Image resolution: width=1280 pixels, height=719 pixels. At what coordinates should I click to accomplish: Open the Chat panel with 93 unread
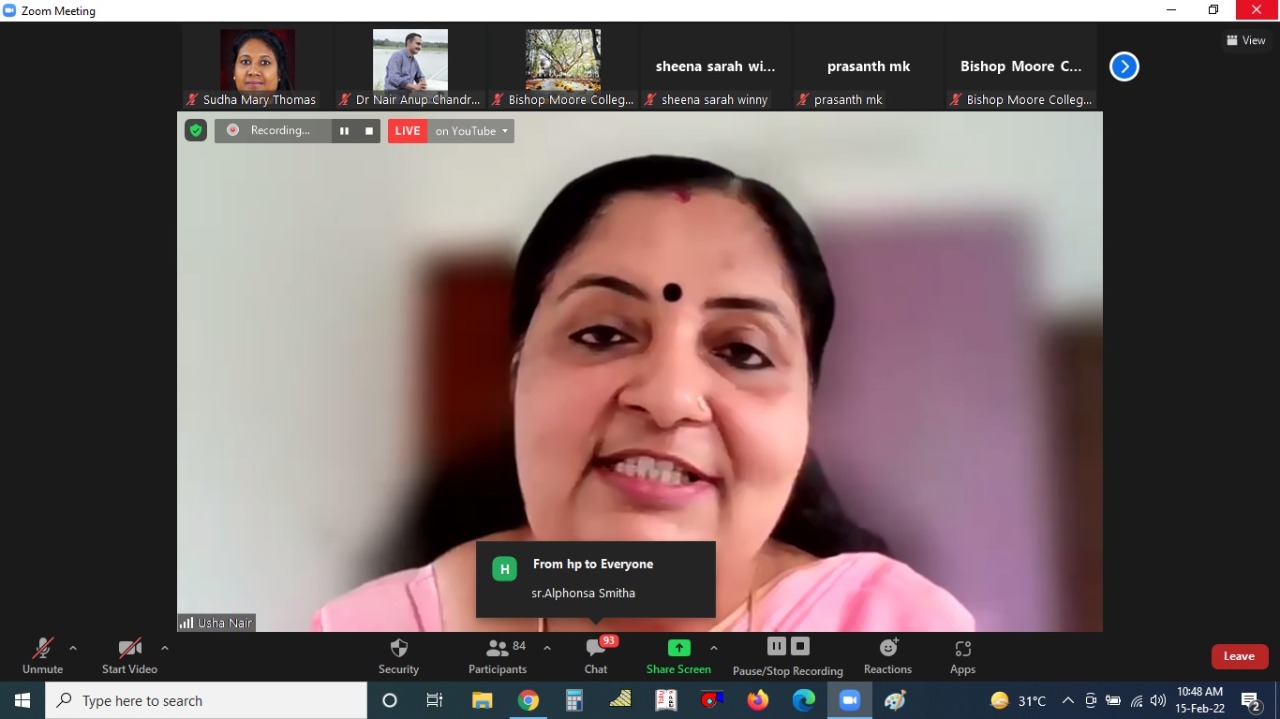(596, 656)
